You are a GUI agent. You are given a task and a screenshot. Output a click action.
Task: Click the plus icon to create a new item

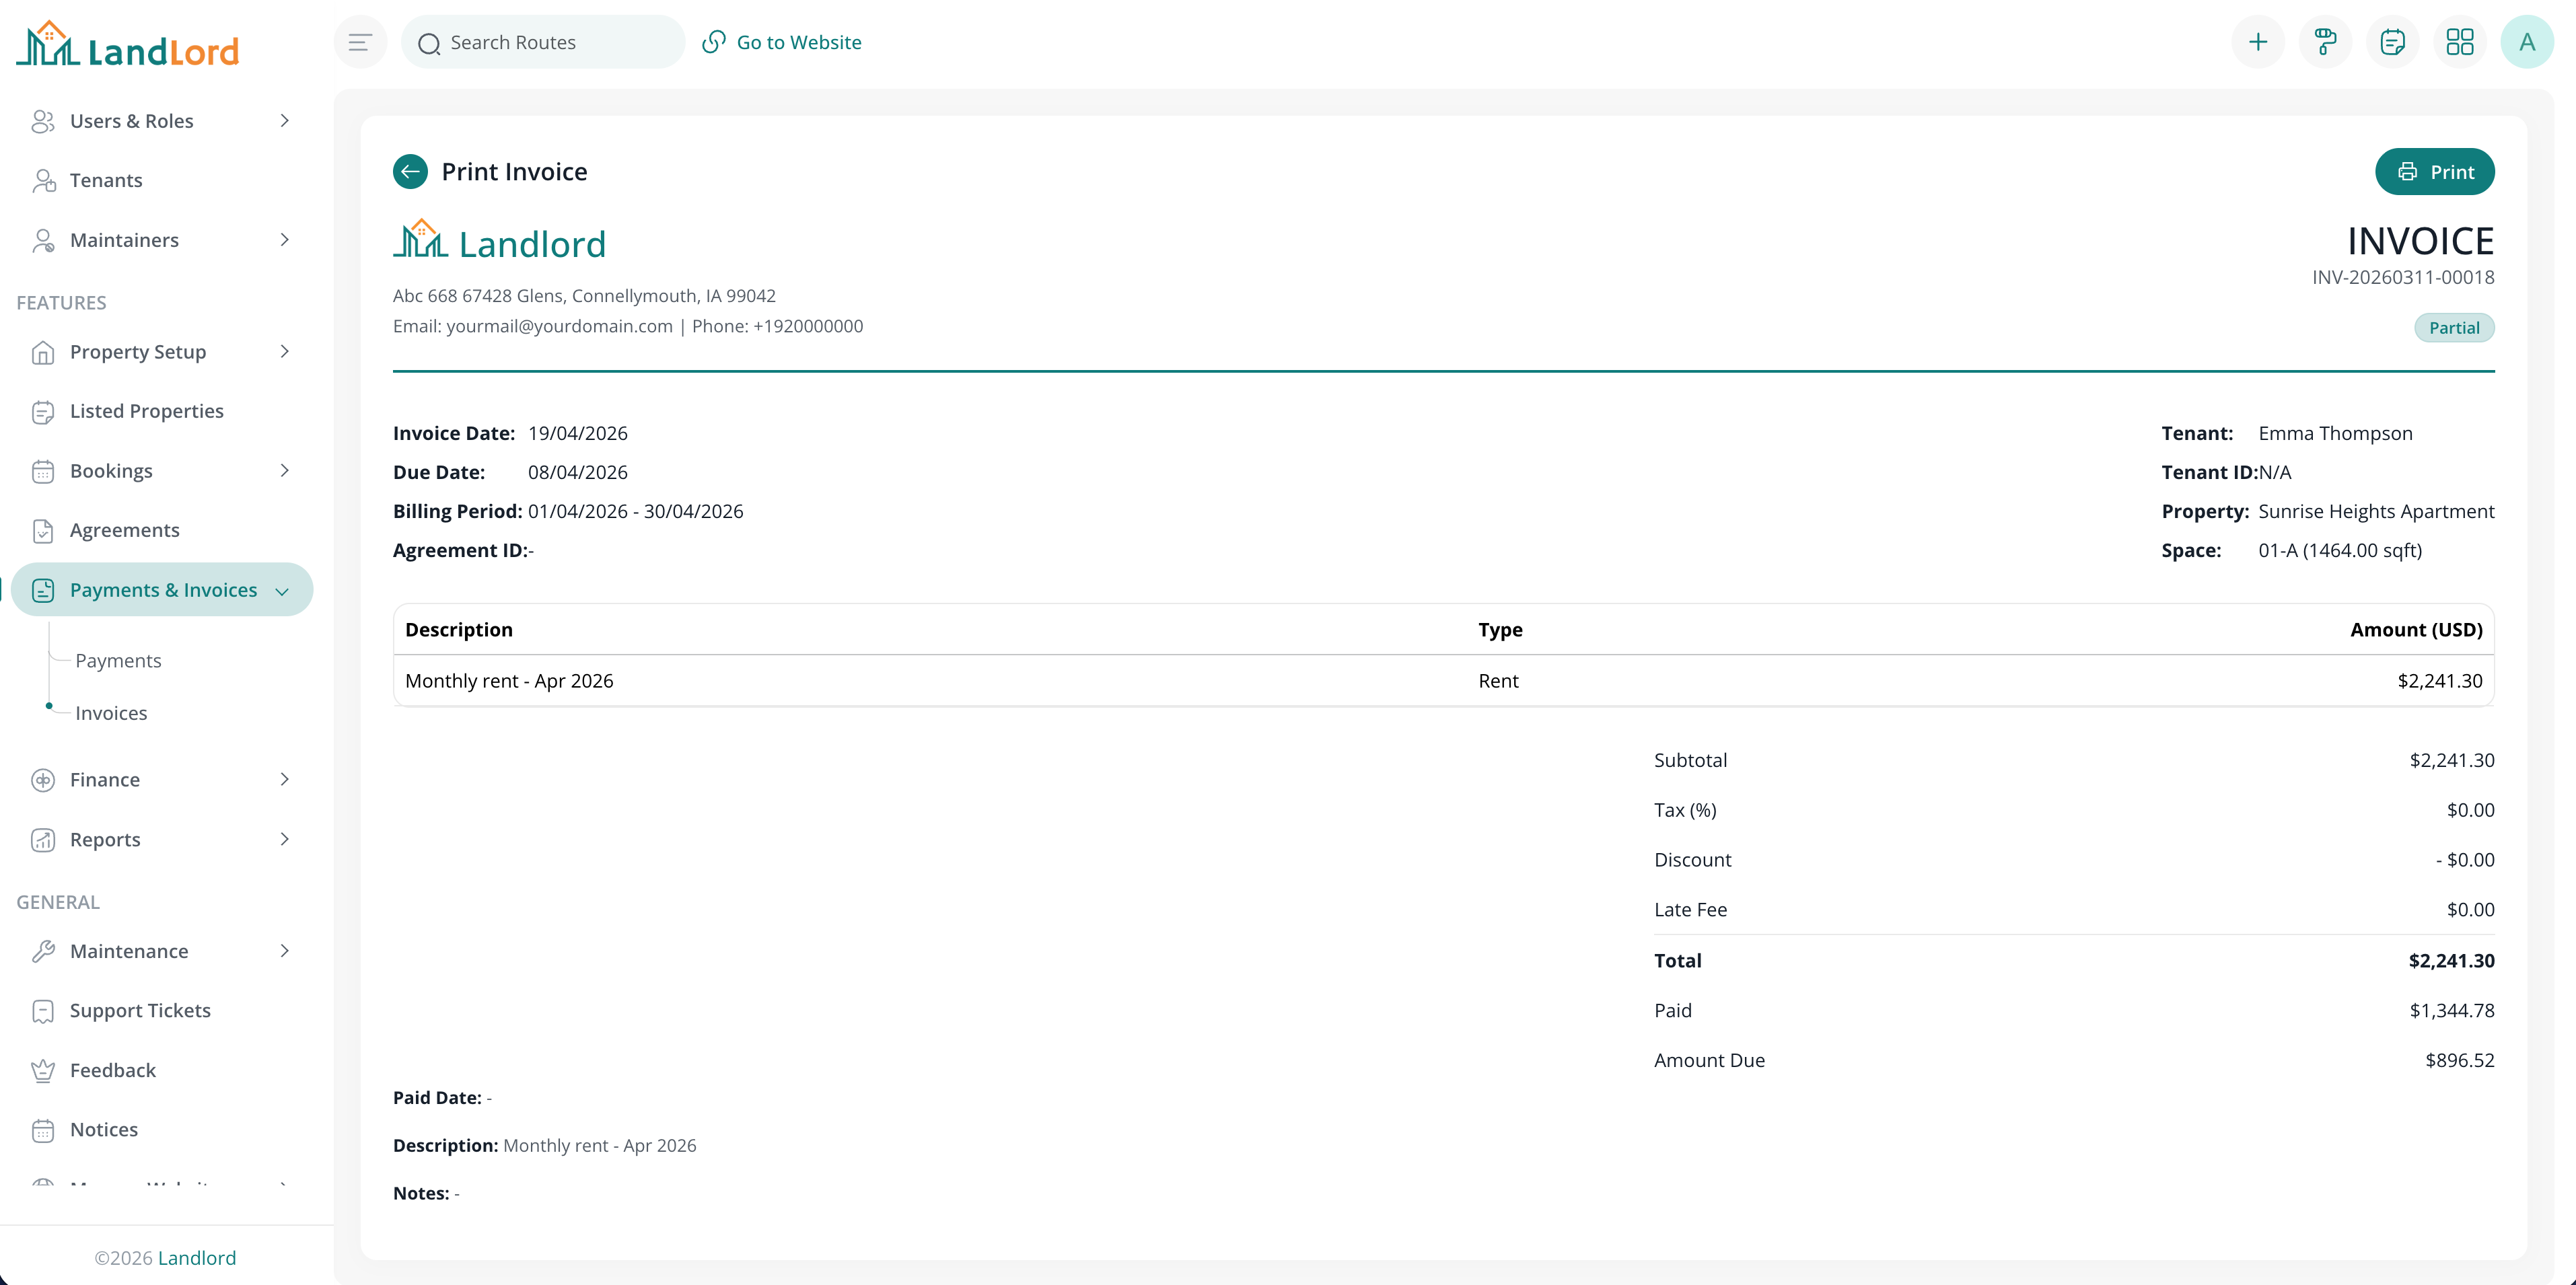[x=2258, y=41]
